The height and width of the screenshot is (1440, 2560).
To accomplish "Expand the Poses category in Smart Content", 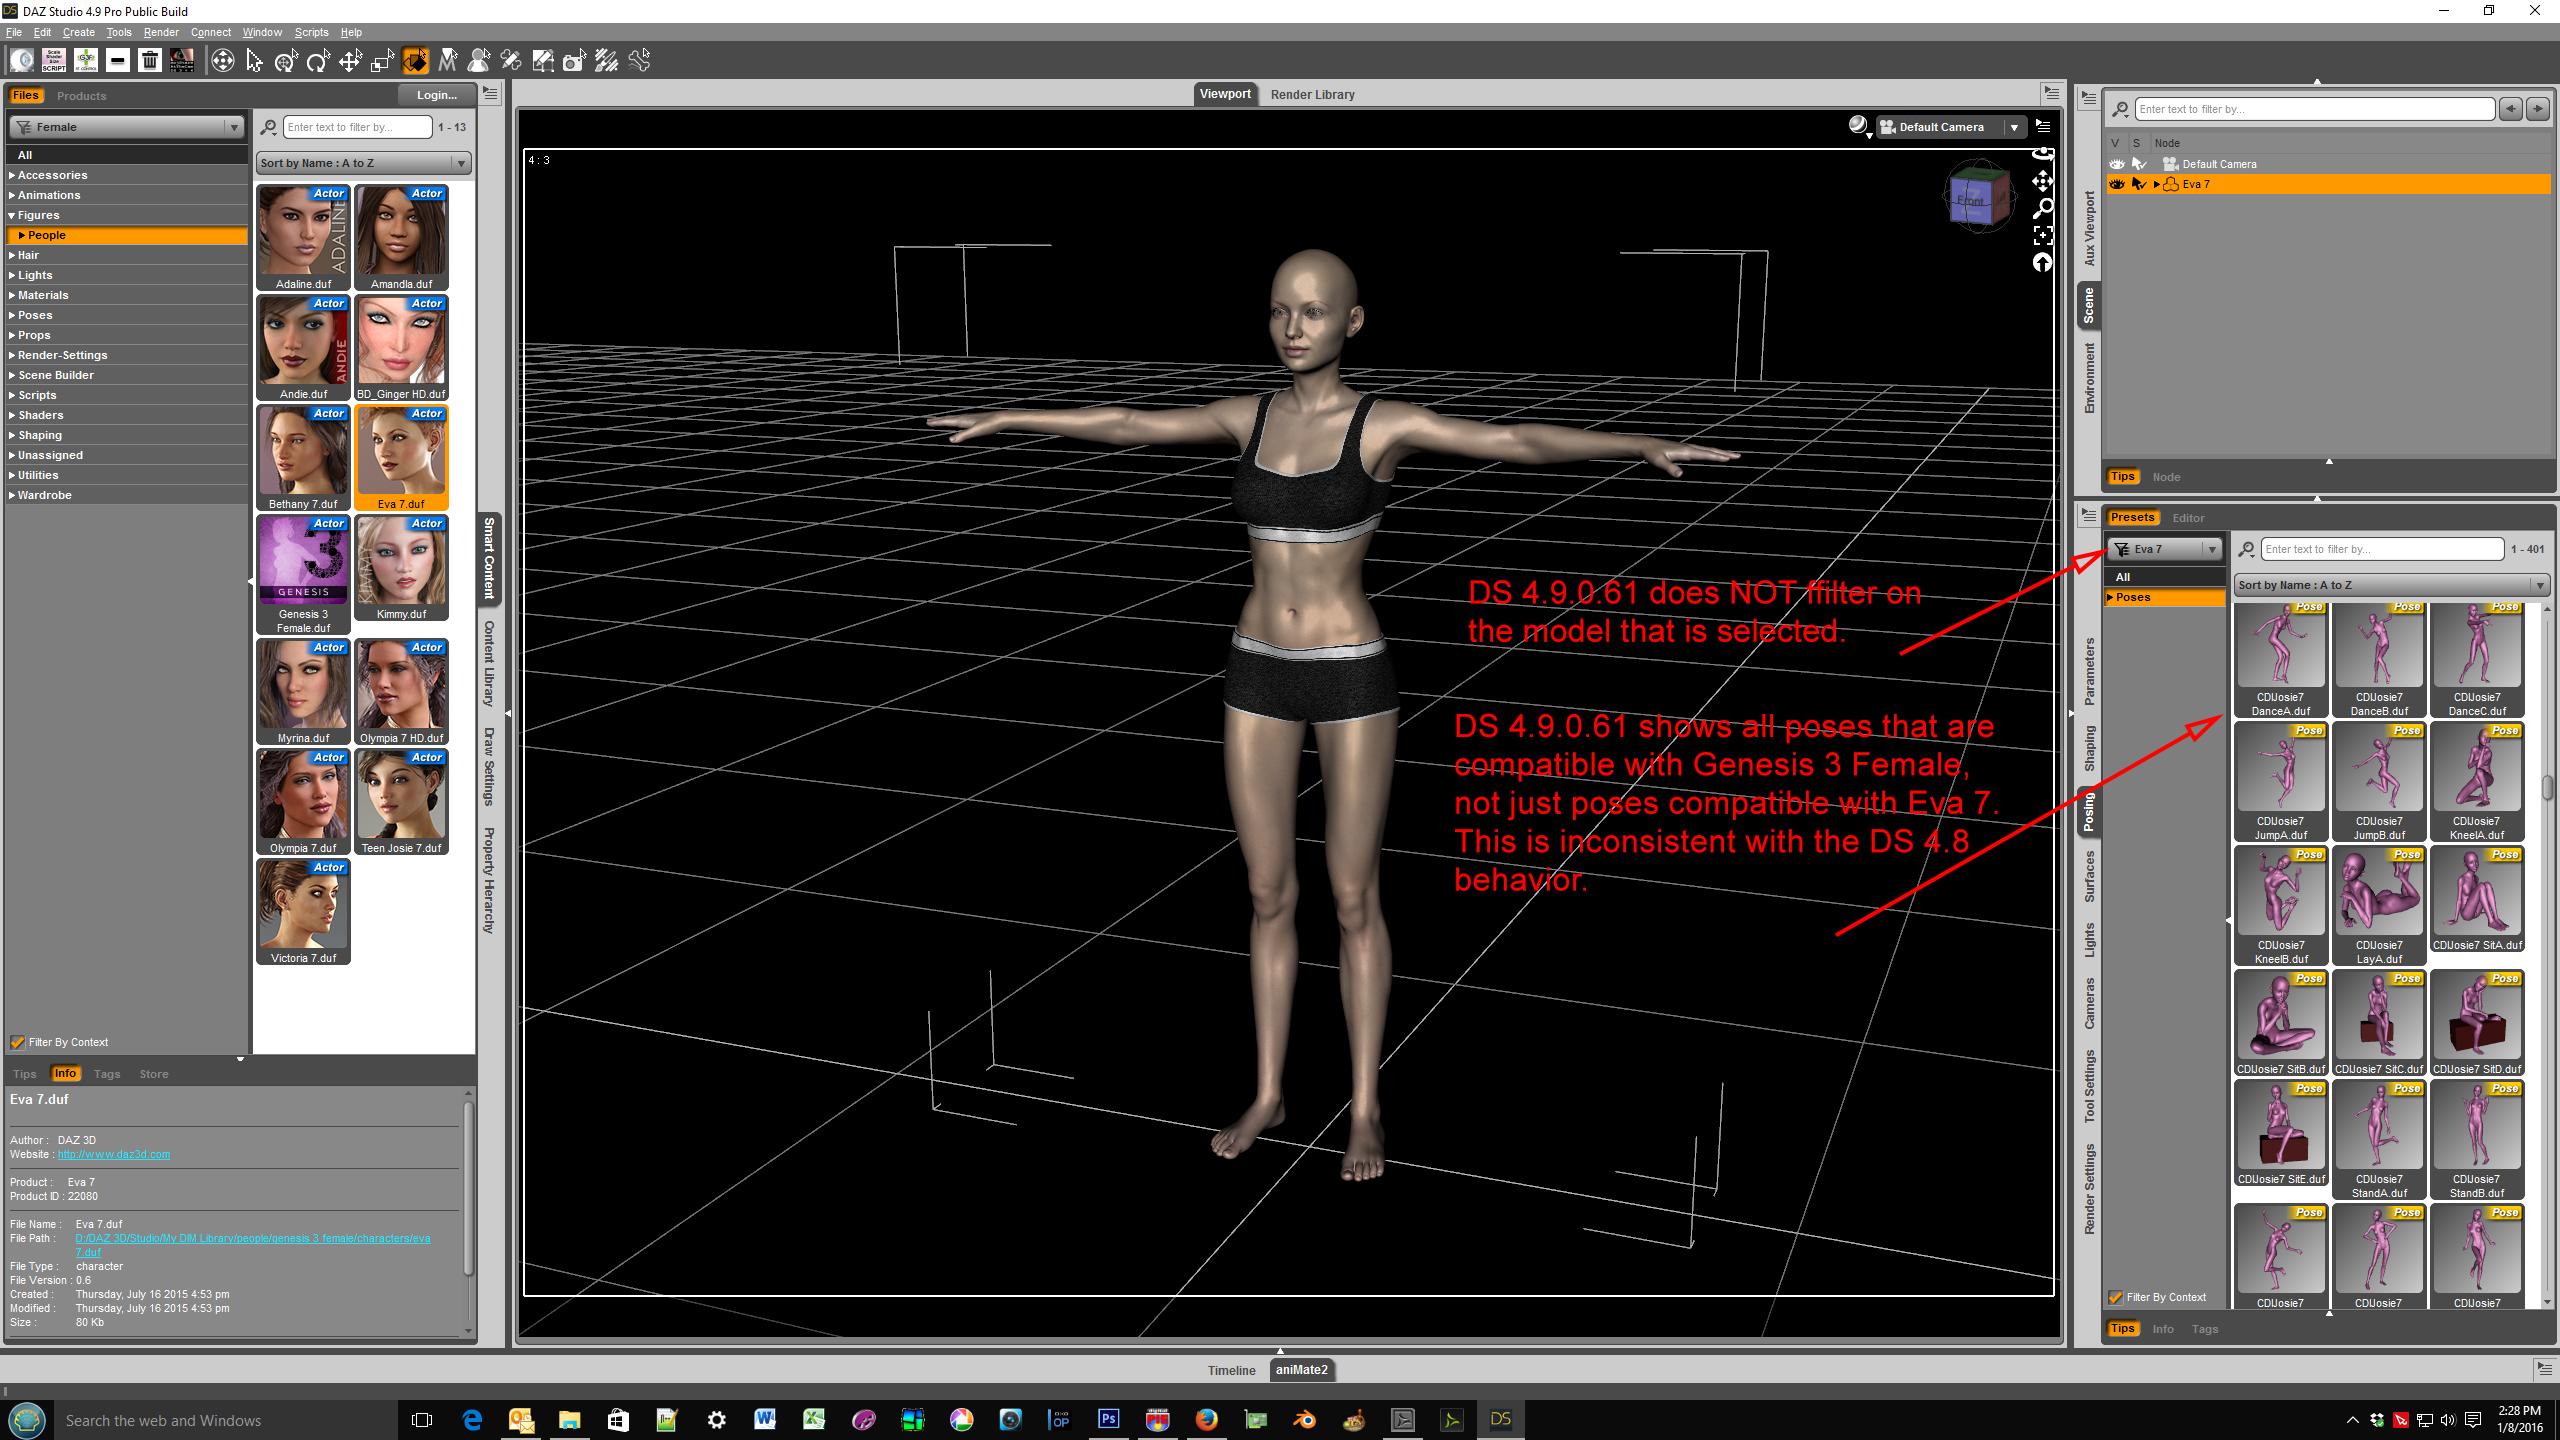I will click(x=12, y=315).
